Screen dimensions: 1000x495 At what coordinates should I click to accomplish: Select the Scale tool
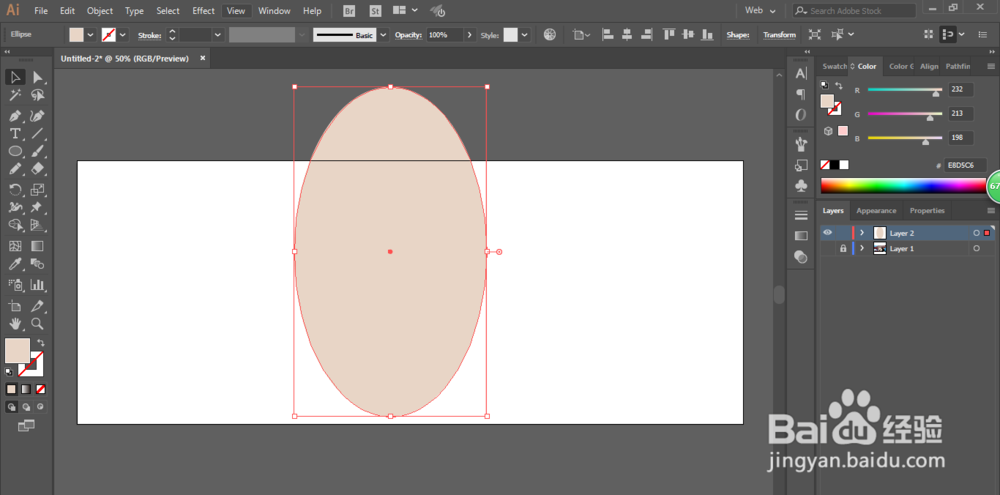[x=38, y=189]
